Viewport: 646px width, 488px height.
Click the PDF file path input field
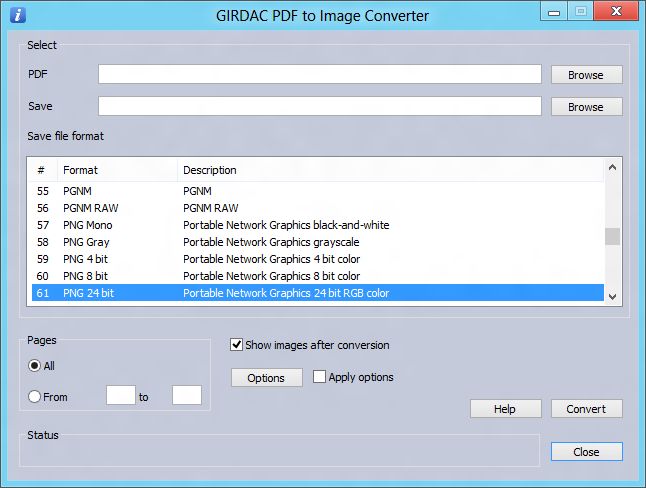(320, 74)
